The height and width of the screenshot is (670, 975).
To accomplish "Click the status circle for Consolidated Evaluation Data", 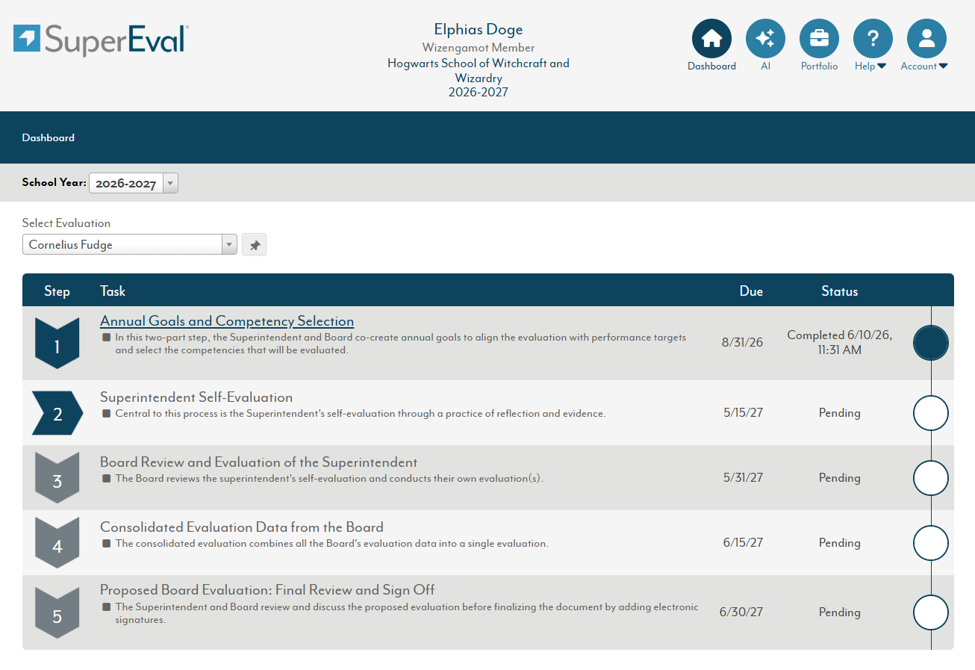I will click(931, 542).
